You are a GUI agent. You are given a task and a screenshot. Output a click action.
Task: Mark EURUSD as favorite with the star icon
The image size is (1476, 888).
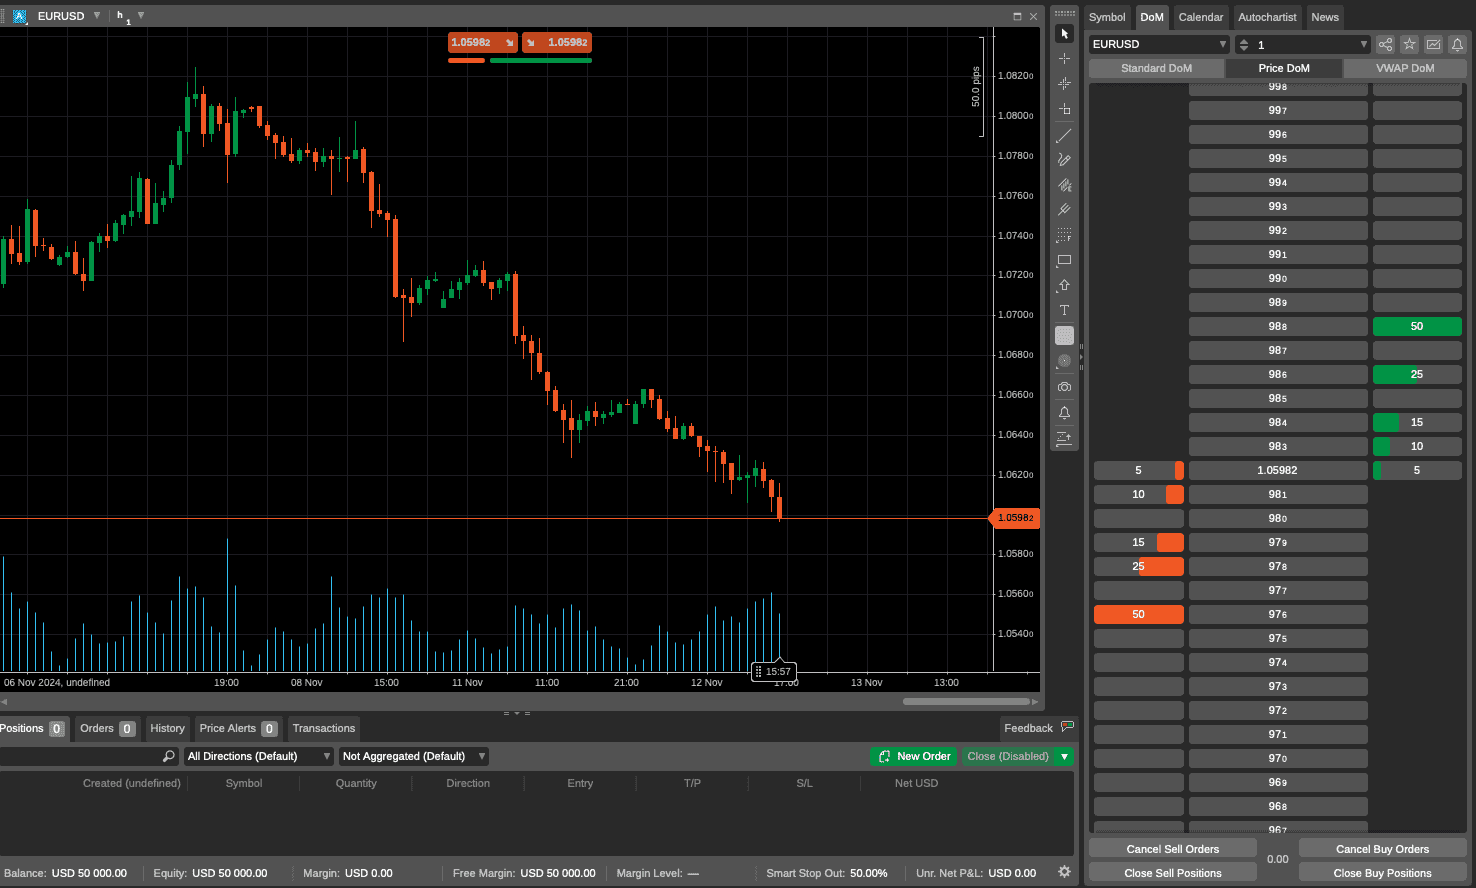[1409, 44]
